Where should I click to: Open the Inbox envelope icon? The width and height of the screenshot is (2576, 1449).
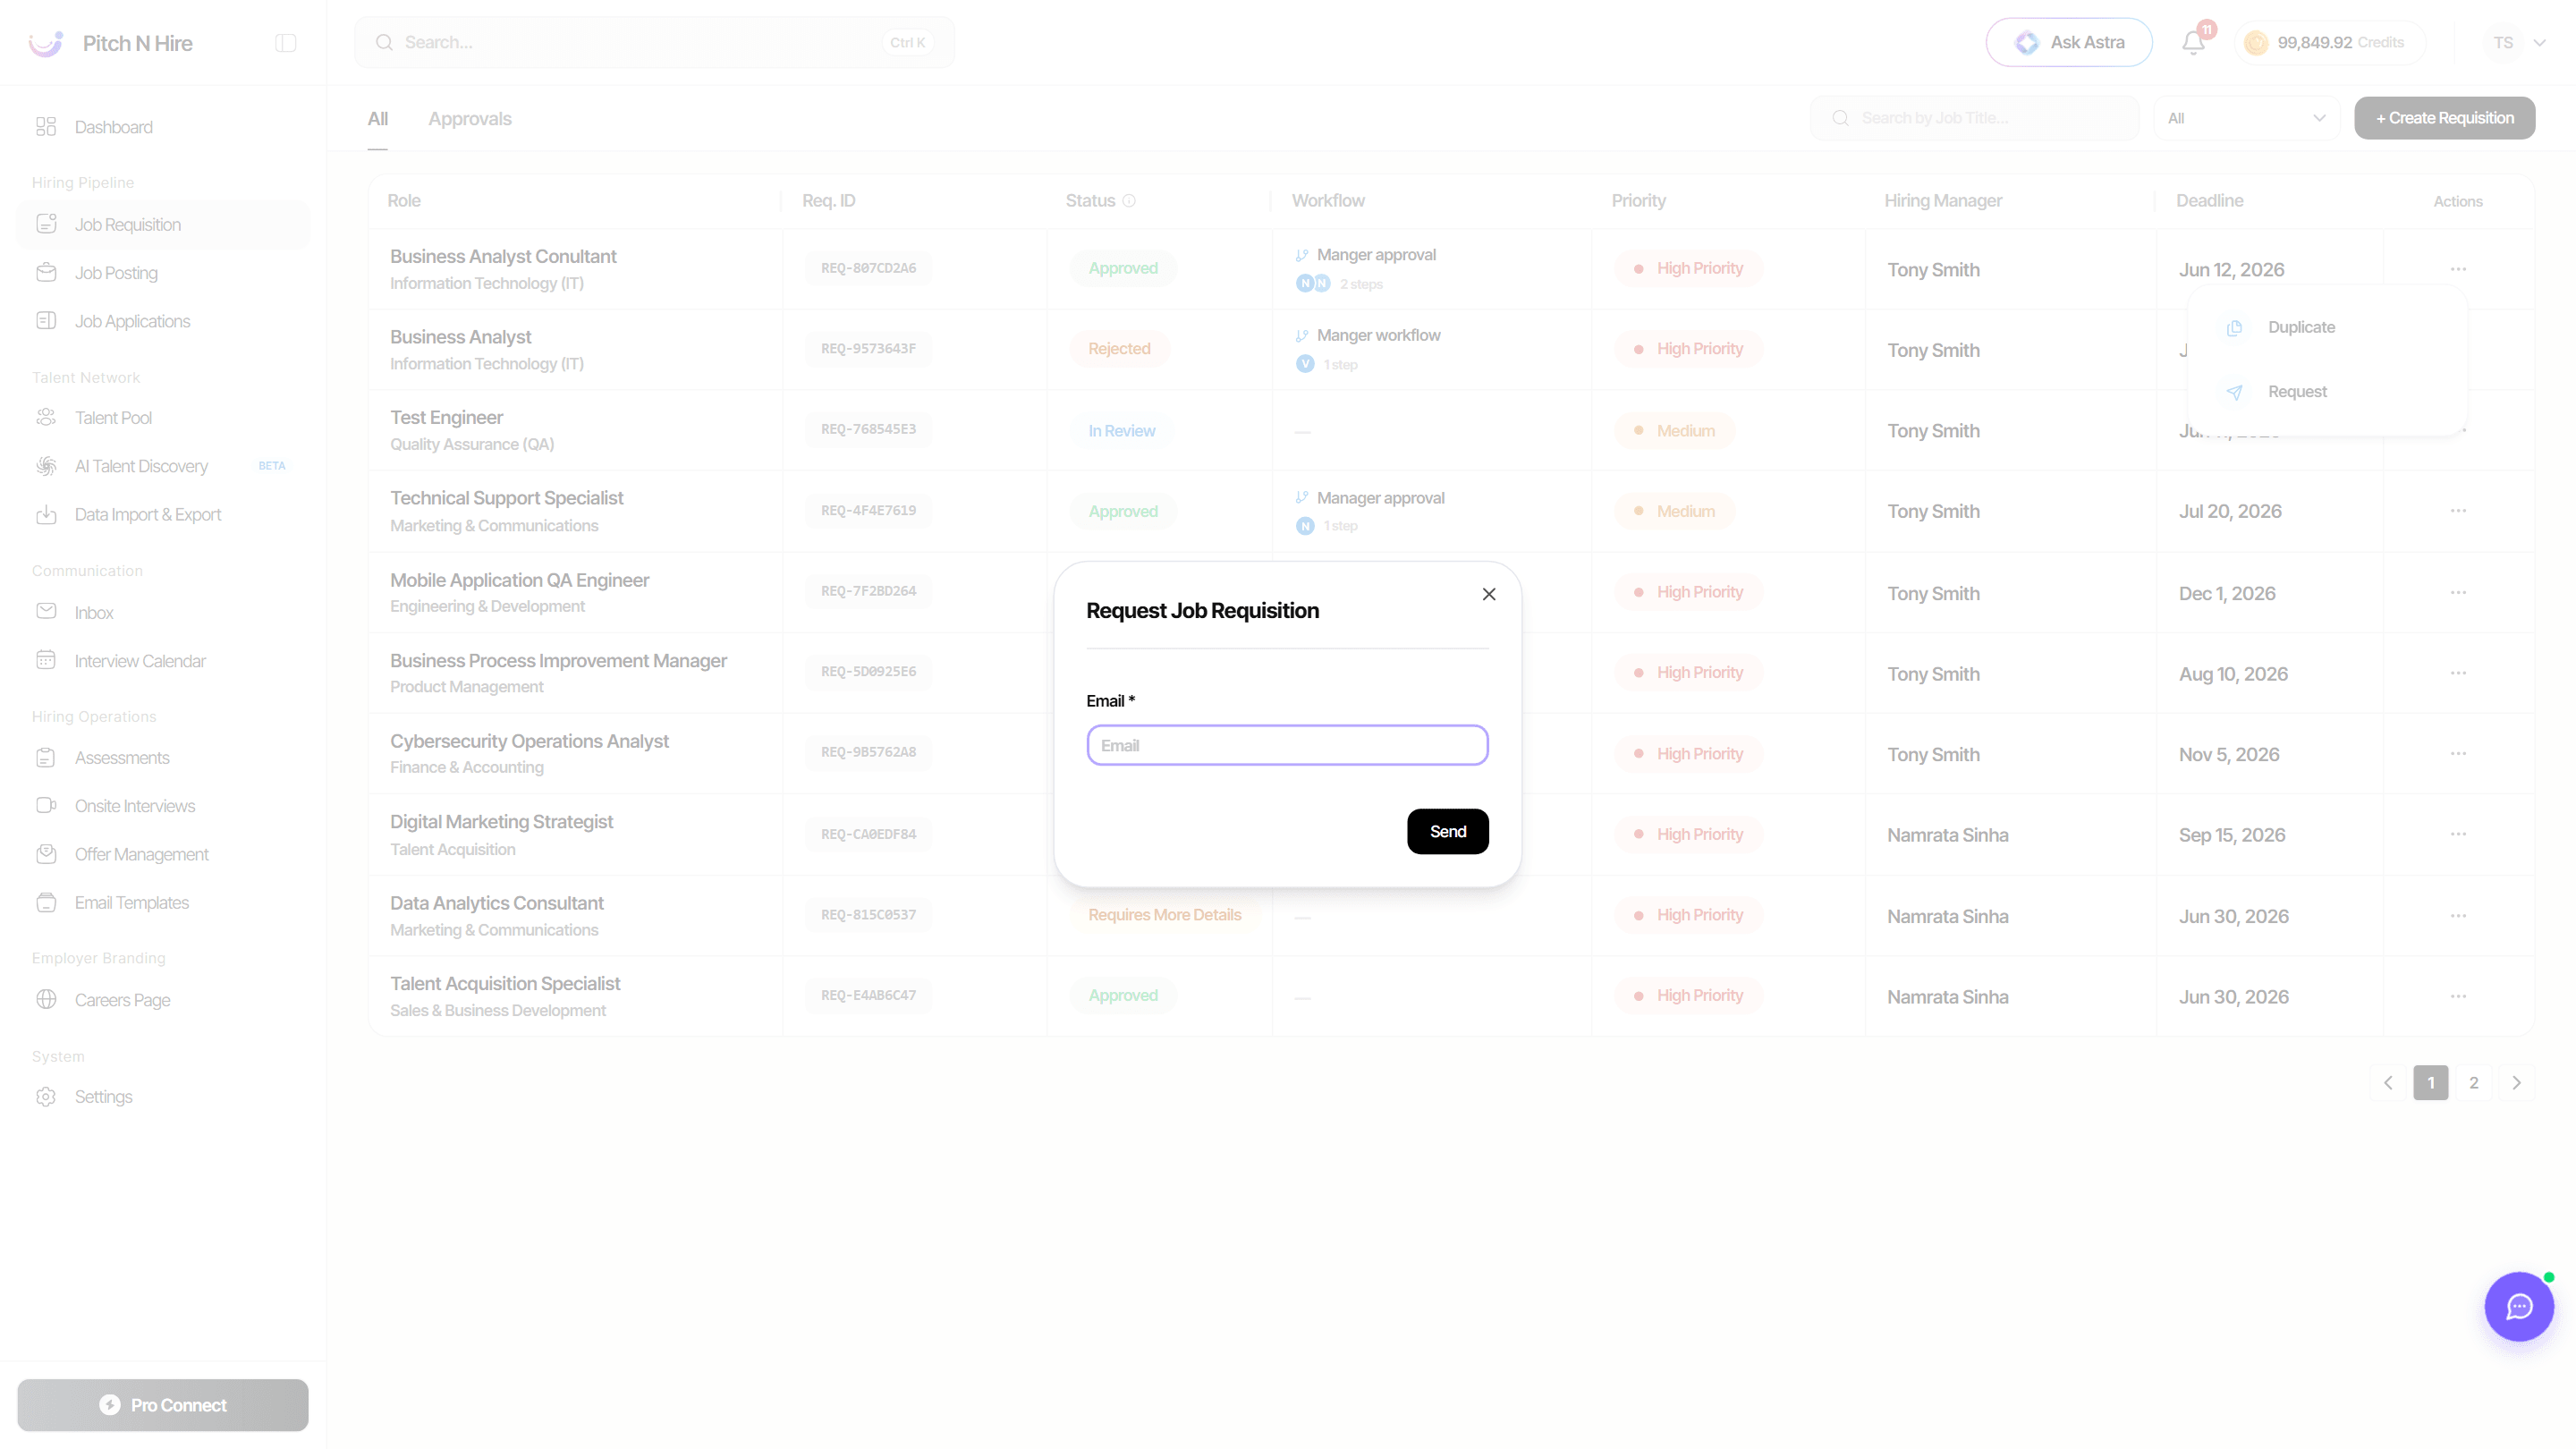pos(46,611)
